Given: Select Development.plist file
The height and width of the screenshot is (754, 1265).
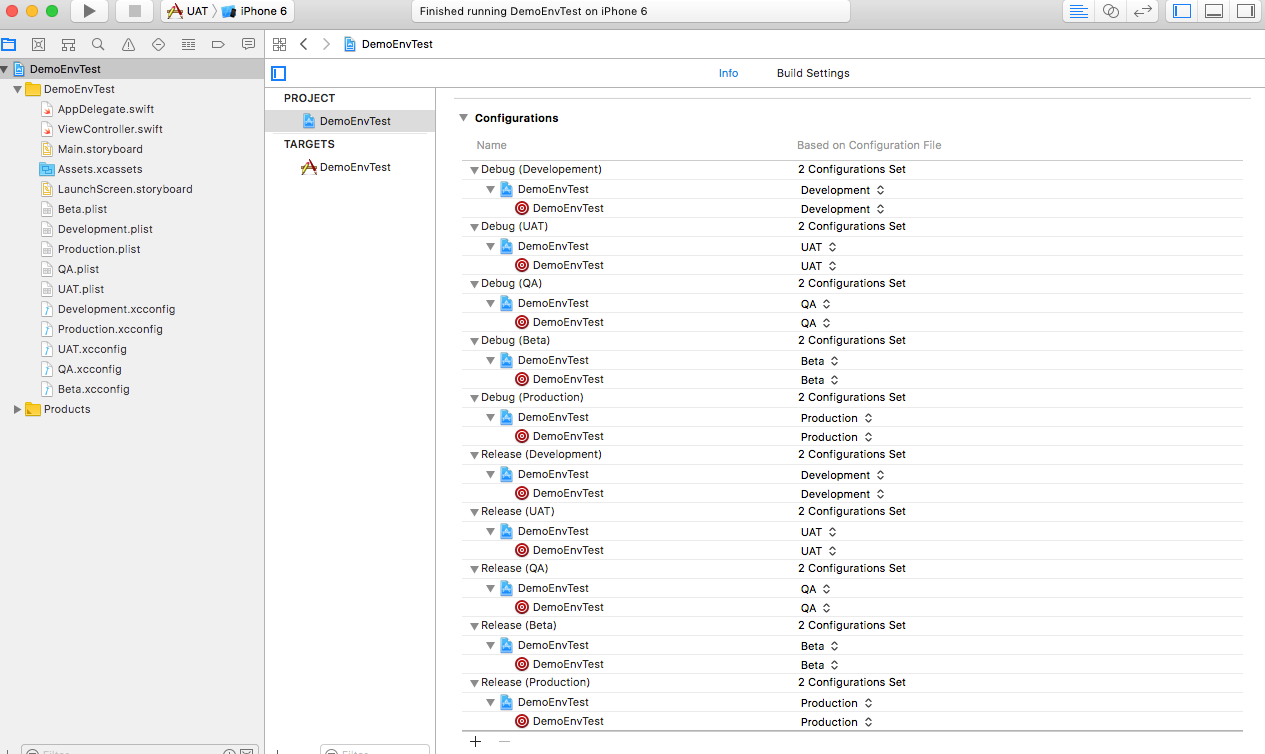Looking at the screenshot, I should tap(105, 229).
